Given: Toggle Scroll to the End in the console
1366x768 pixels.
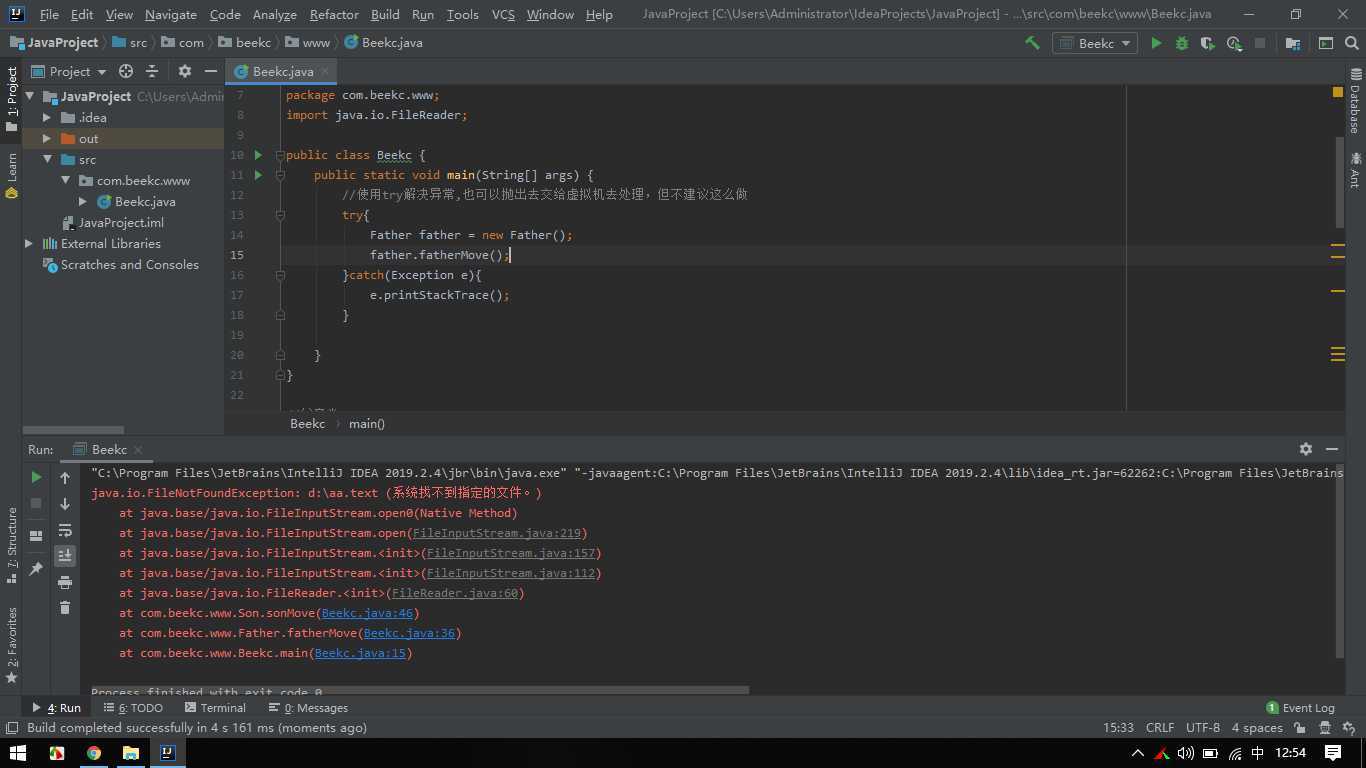Looking at the screenshot, I should point(65,556).
